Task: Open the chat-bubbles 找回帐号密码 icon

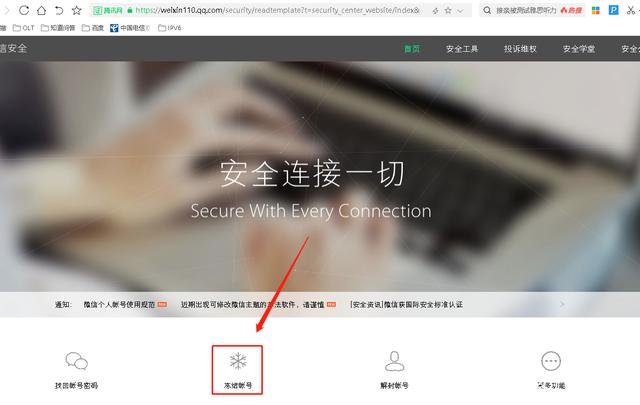Action: tap(76, 361)
